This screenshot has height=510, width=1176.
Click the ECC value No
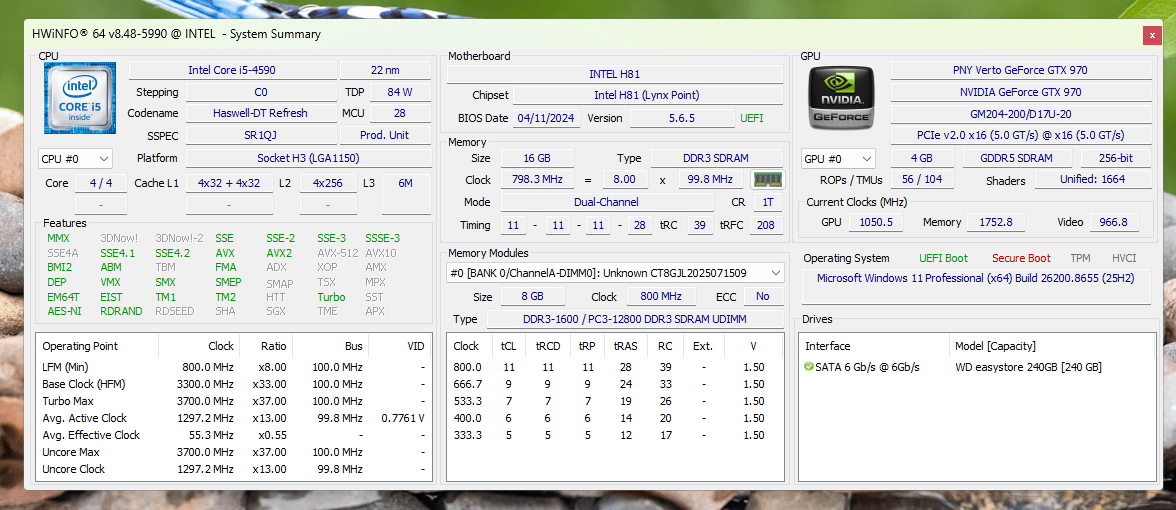coord(763,296)
